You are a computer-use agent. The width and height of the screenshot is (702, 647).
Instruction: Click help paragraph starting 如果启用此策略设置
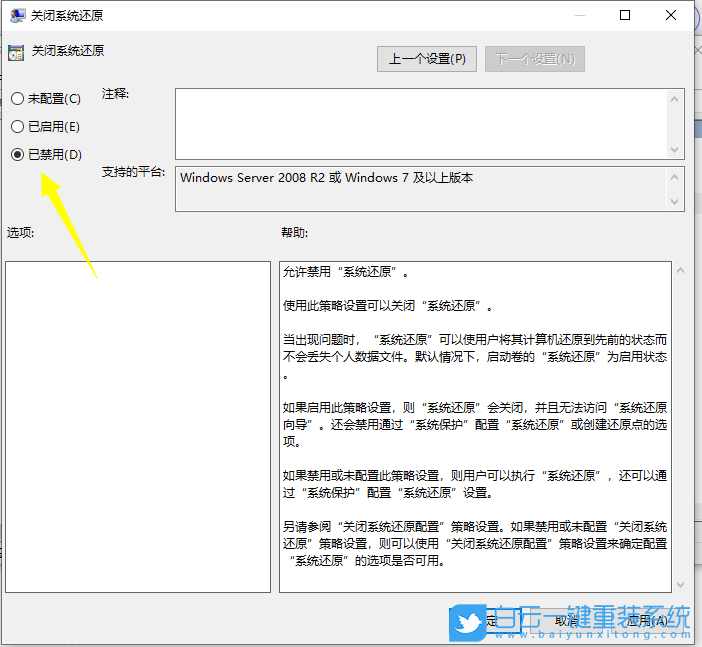pyautogui.click(x=475, y=424)
